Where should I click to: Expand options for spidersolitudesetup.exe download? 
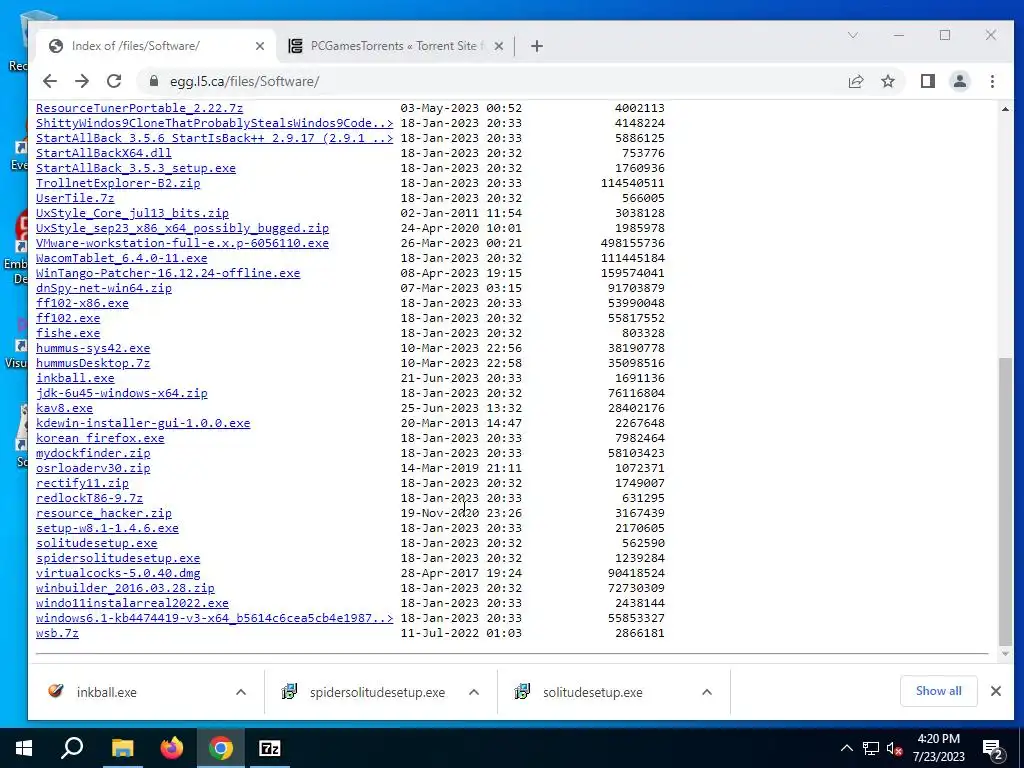[474, 692]
